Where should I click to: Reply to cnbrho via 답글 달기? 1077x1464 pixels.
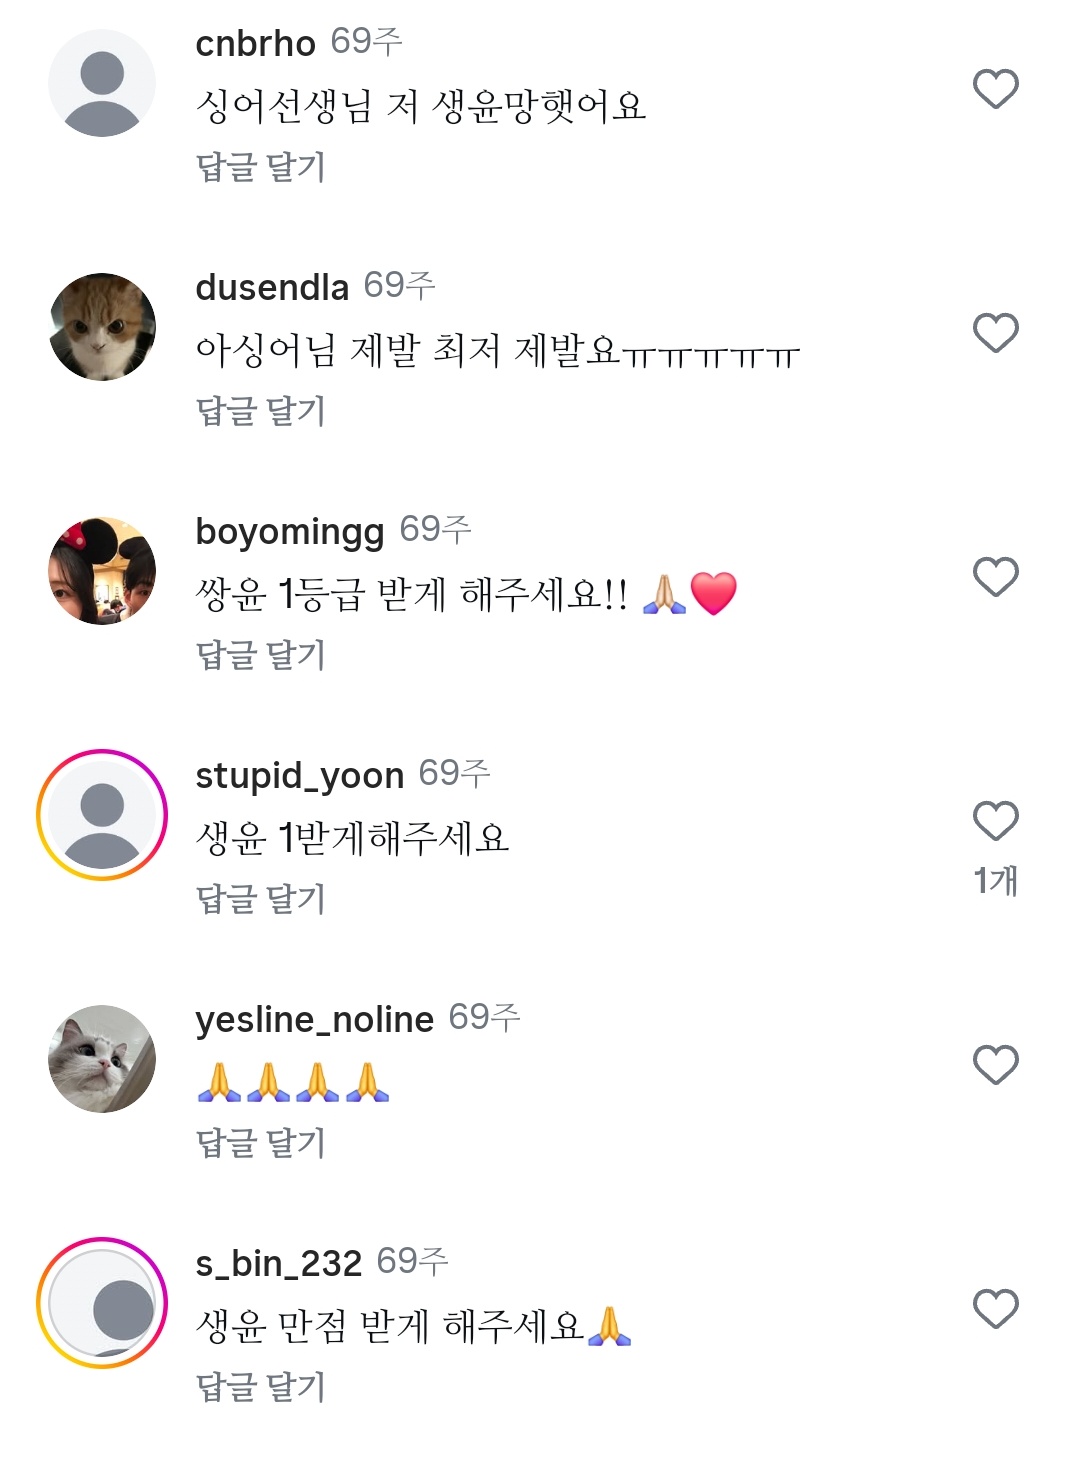pyautogui.click(x=261, y=167)
